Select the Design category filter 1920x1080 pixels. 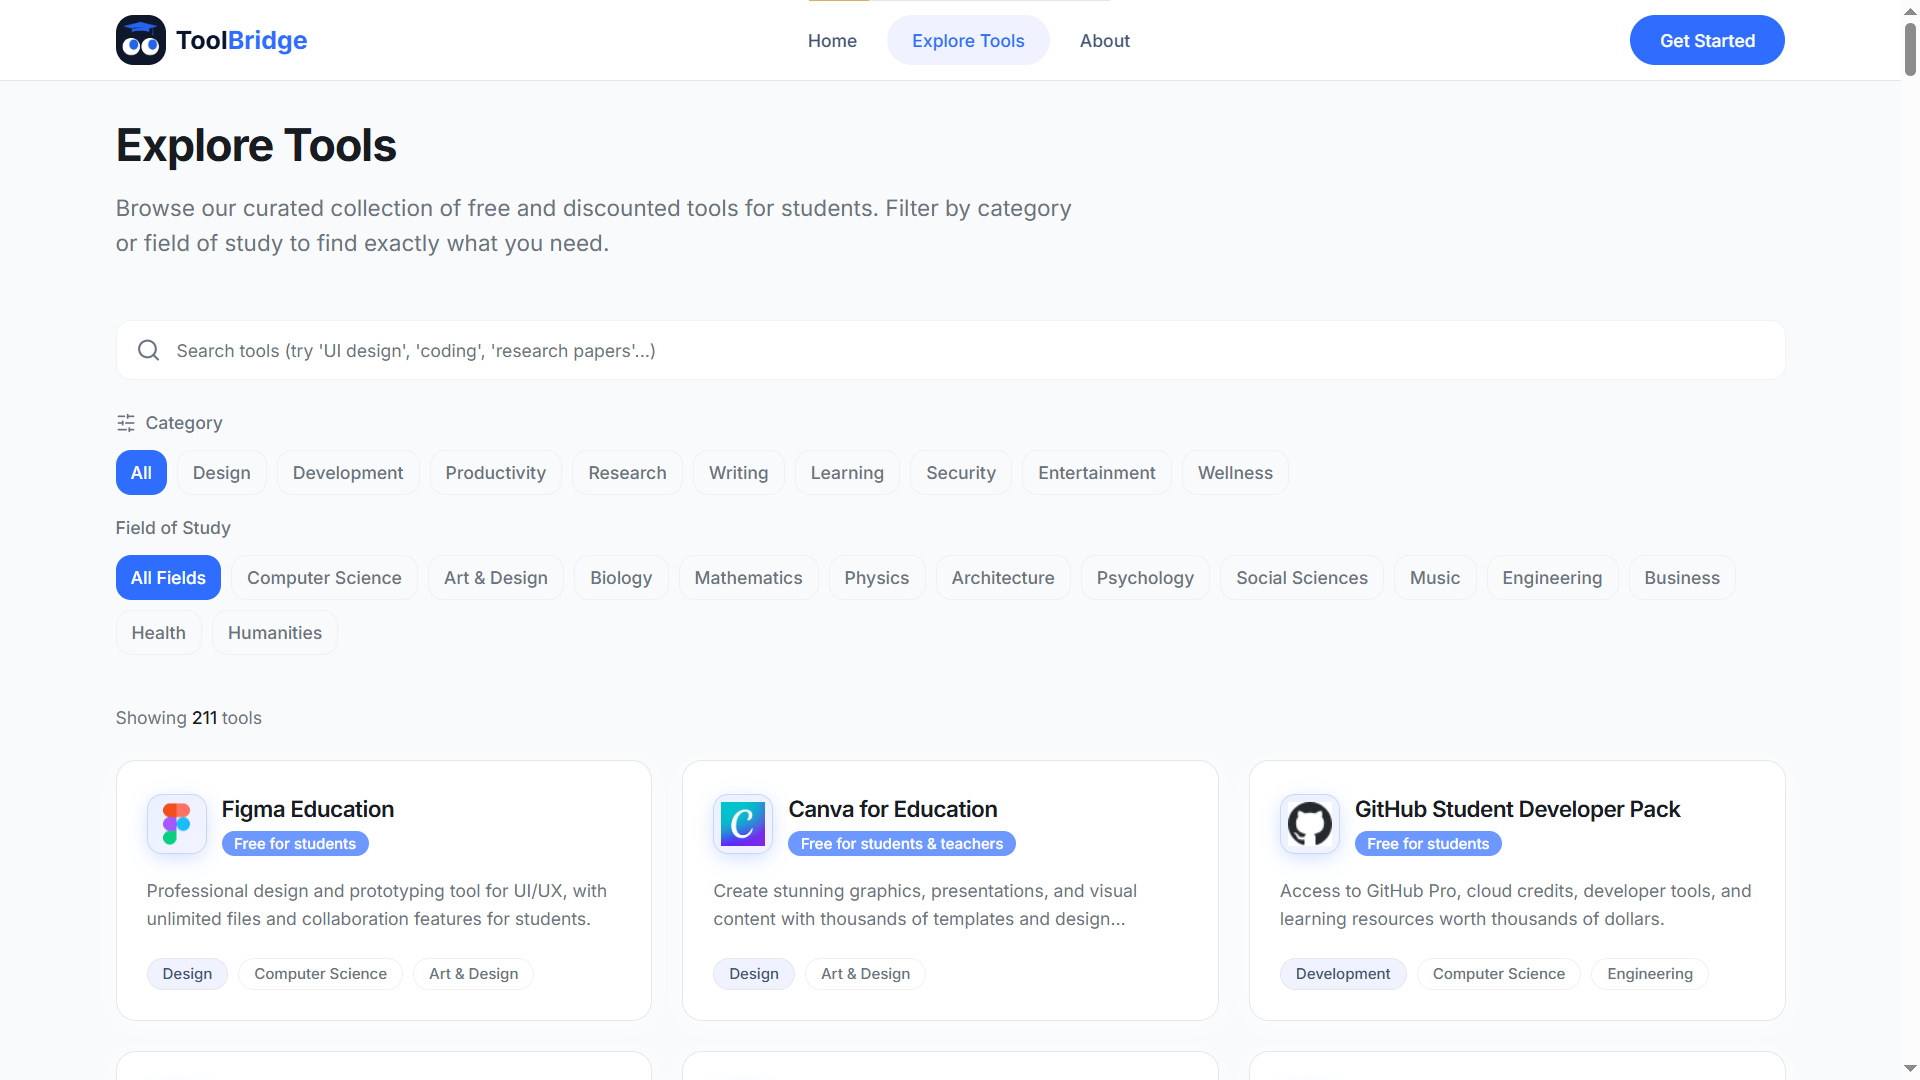[222, 473]
